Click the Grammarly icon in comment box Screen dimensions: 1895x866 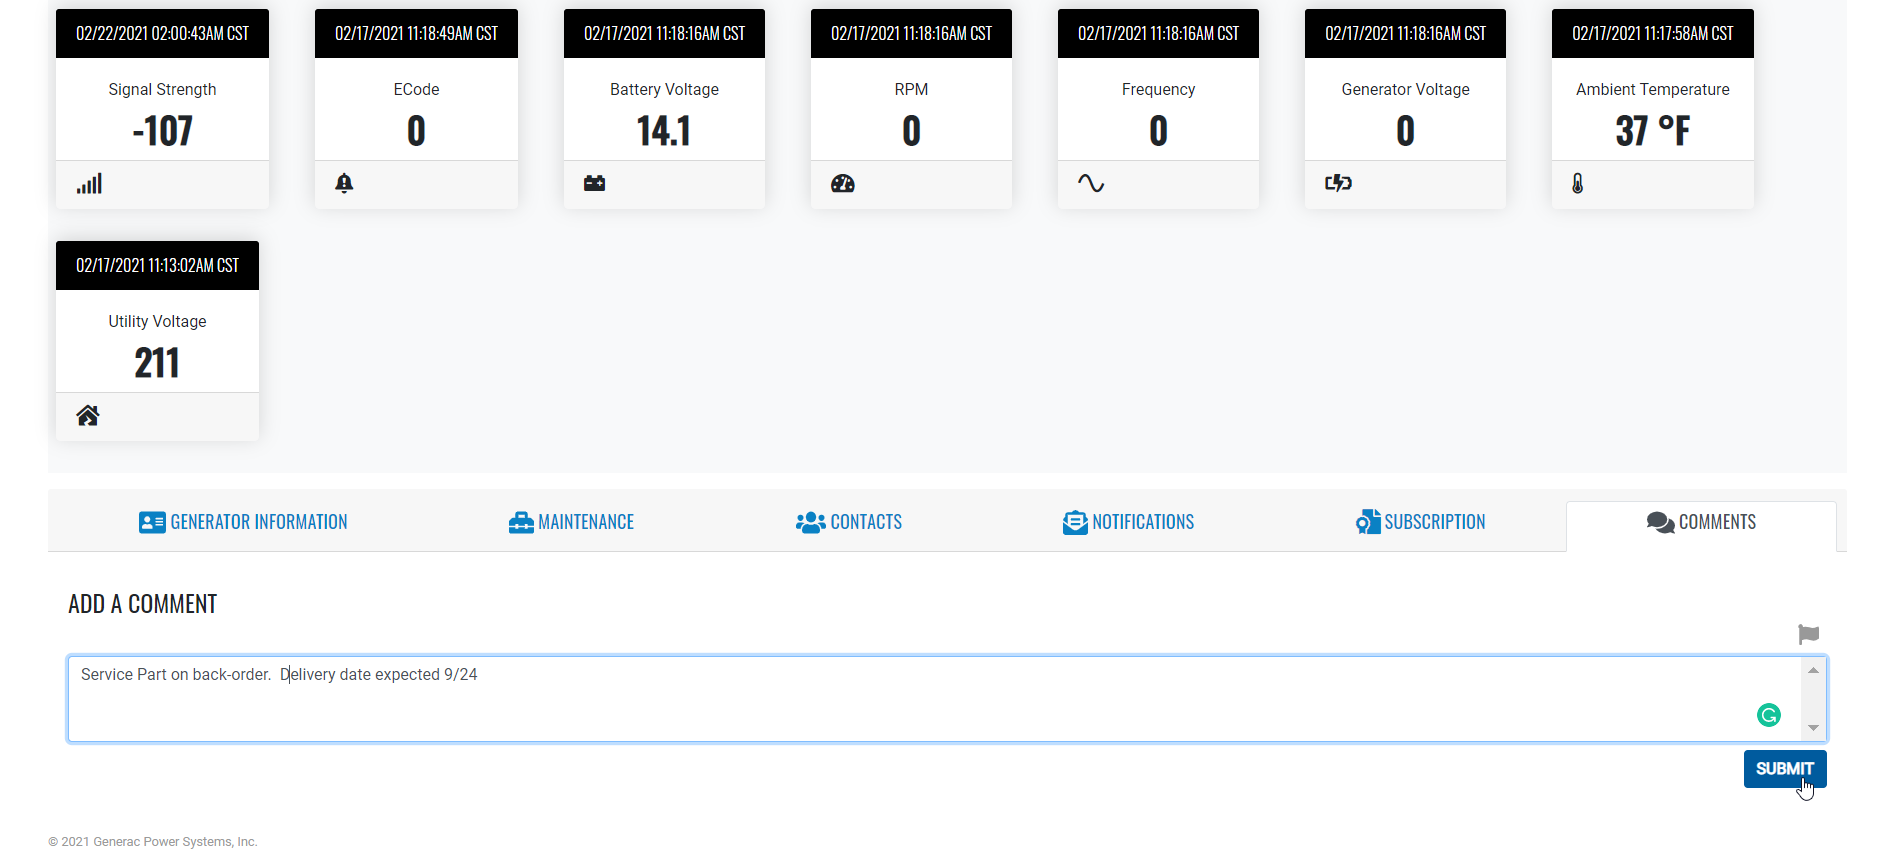click(1769, 715)
